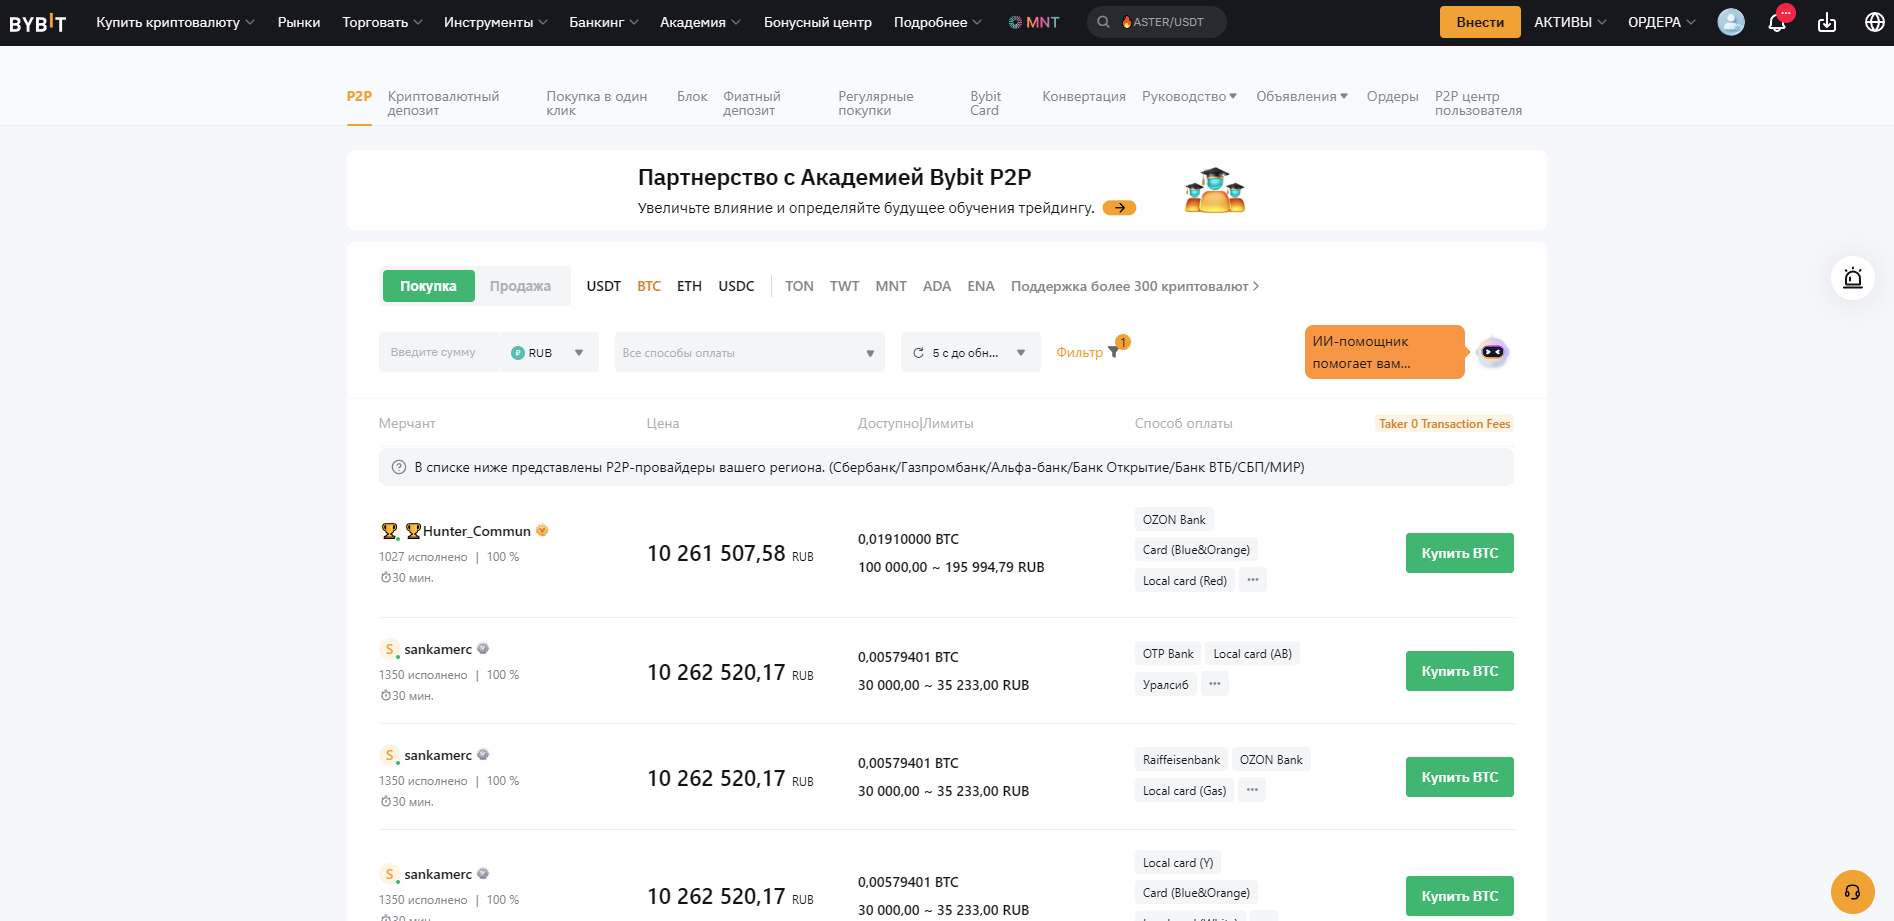Screen dimensions: 1894x921
Task: Open the Рынки menu
Action: 299,21
